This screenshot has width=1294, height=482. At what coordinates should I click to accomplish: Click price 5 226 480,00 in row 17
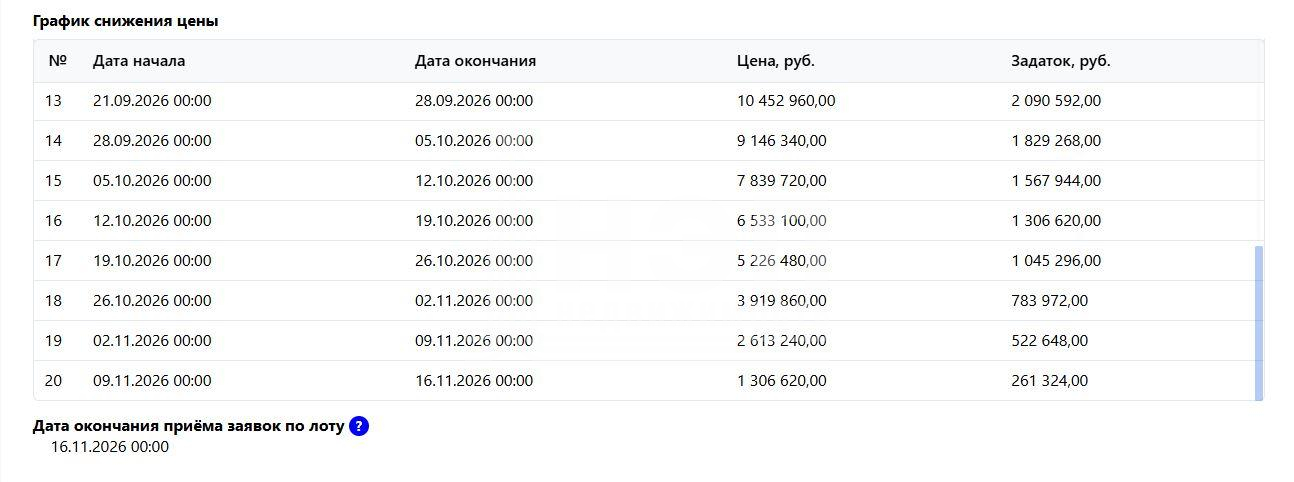782,261
